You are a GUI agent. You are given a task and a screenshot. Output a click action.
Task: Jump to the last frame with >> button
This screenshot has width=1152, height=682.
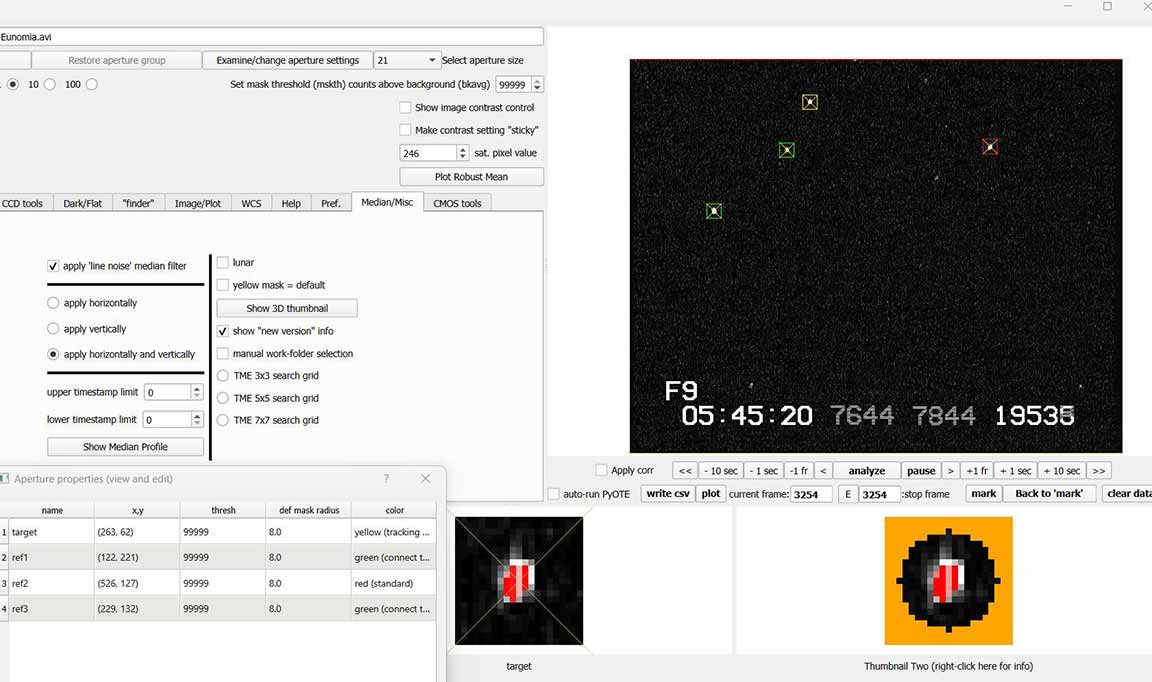(x=1098, y=471)
